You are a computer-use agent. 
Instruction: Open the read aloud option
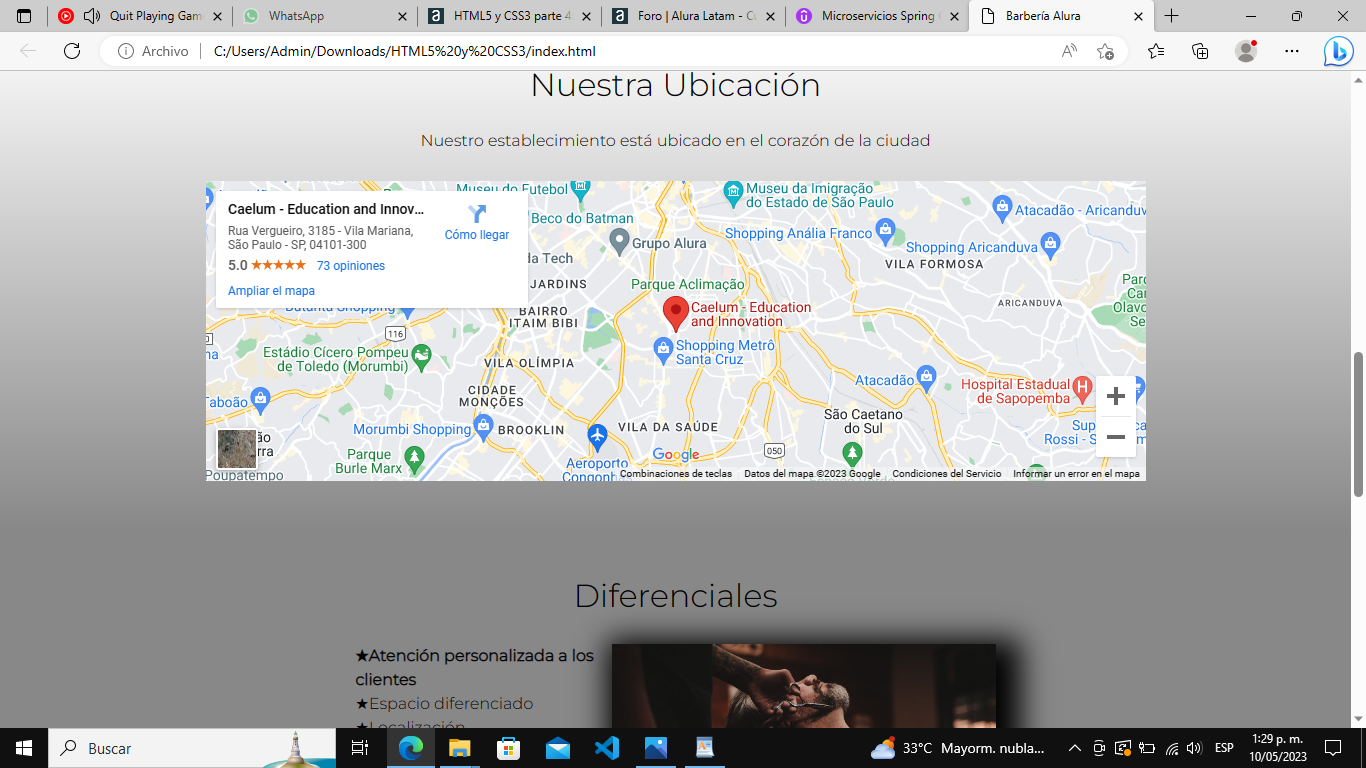pos(1069,51)
